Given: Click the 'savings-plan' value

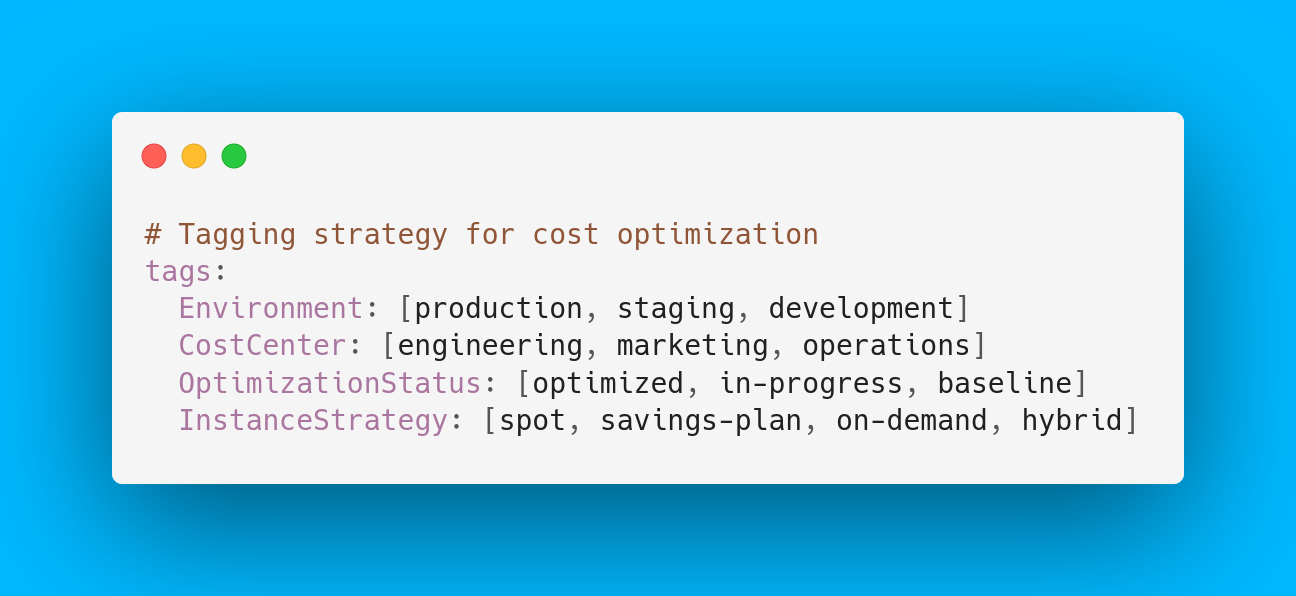Looking at the screenshot, I should [x=701, y=421].
